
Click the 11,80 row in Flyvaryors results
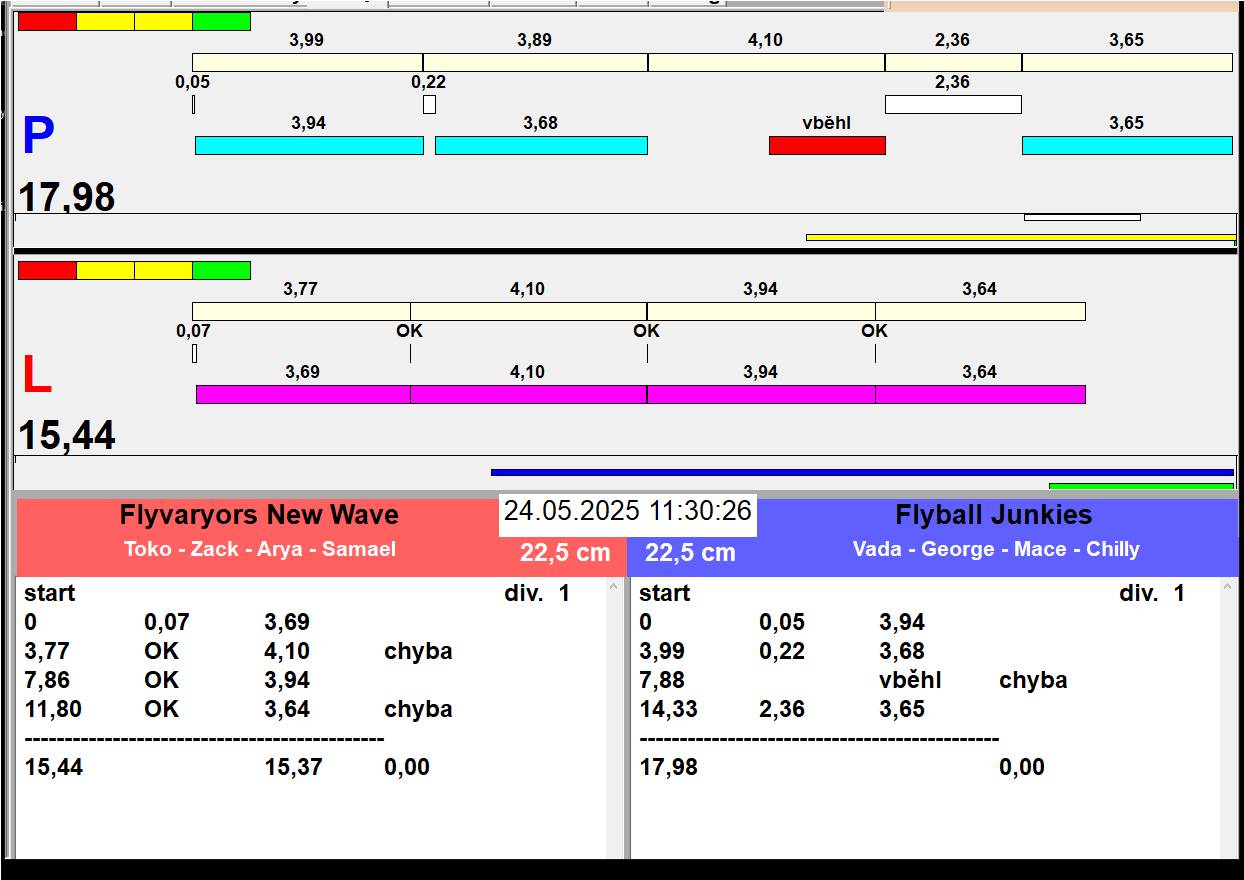pyautogui.click(x=238, y=709)
